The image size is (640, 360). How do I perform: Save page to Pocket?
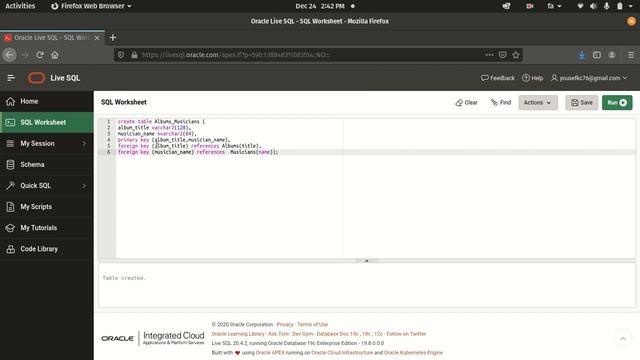click(x=502, y=55)
